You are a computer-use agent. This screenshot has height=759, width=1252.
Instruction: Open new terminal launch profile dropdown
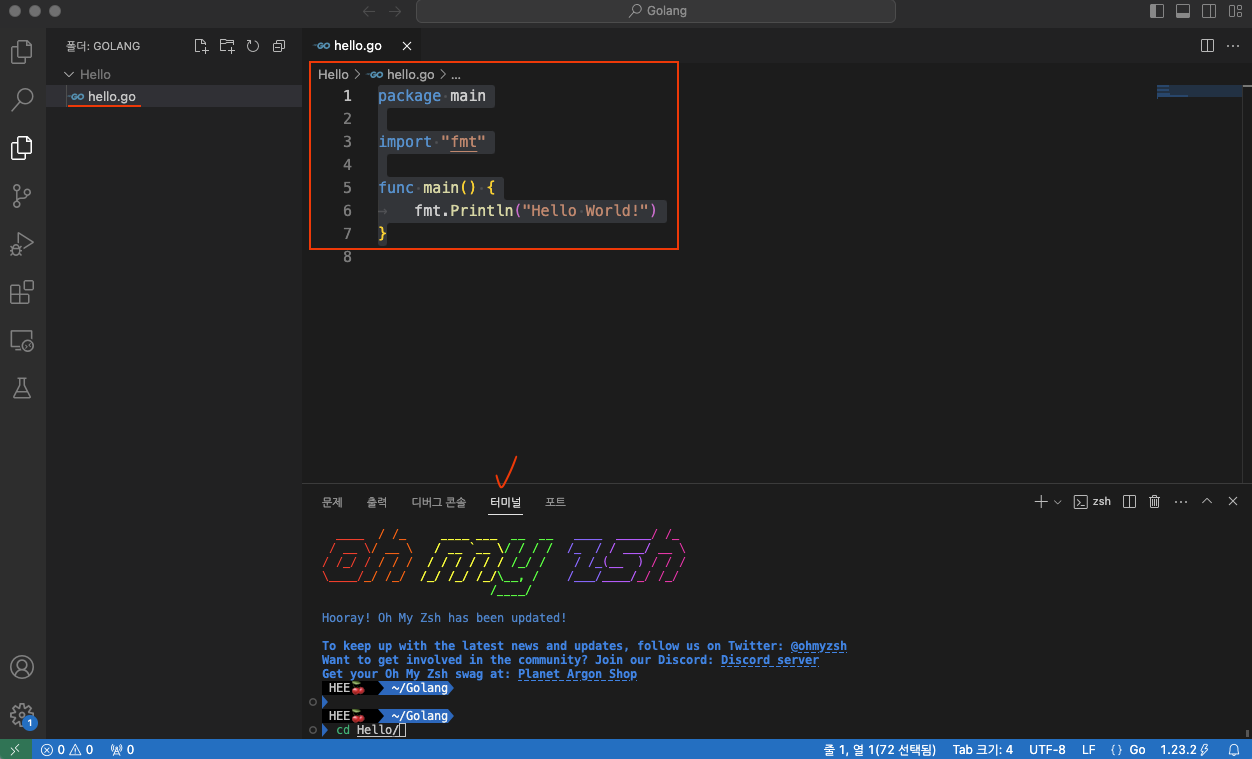[x=1058, y=501]
